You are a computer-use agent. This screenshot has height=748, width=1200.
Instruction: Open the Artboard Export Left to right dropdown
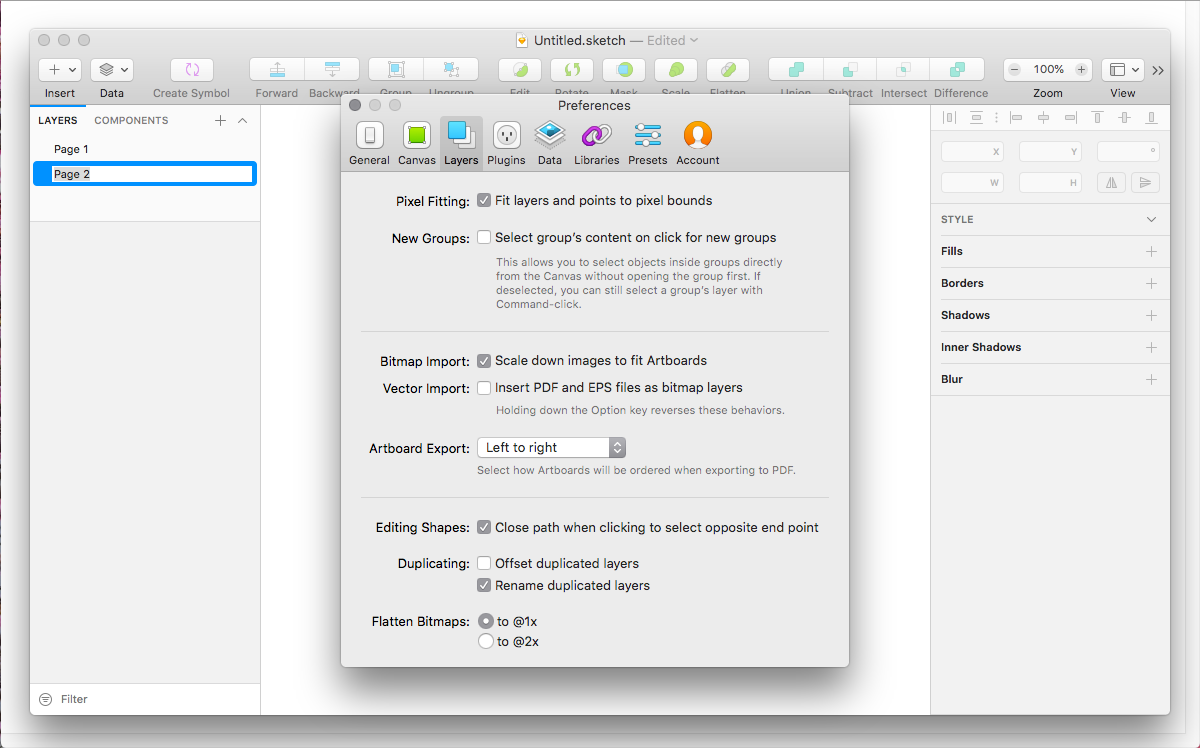[551, 447]
